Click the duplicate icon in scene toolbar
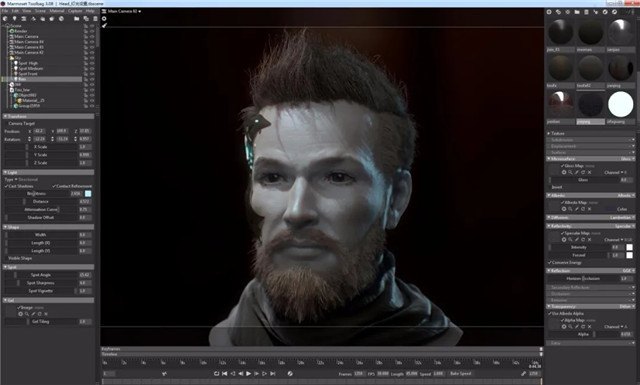Screen dimensions: 640x385 86,18
